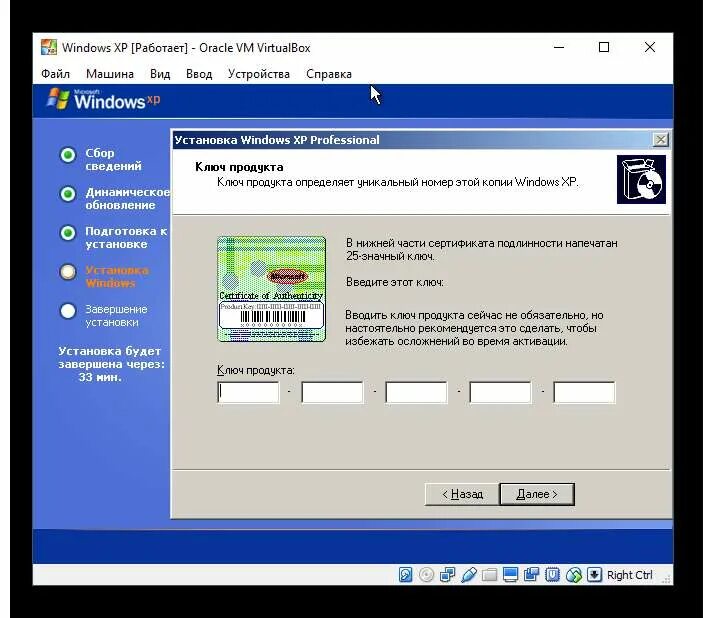Screen dimensions: 706x618
Task: Click the network adapters status icon
Action: (448, 575)
